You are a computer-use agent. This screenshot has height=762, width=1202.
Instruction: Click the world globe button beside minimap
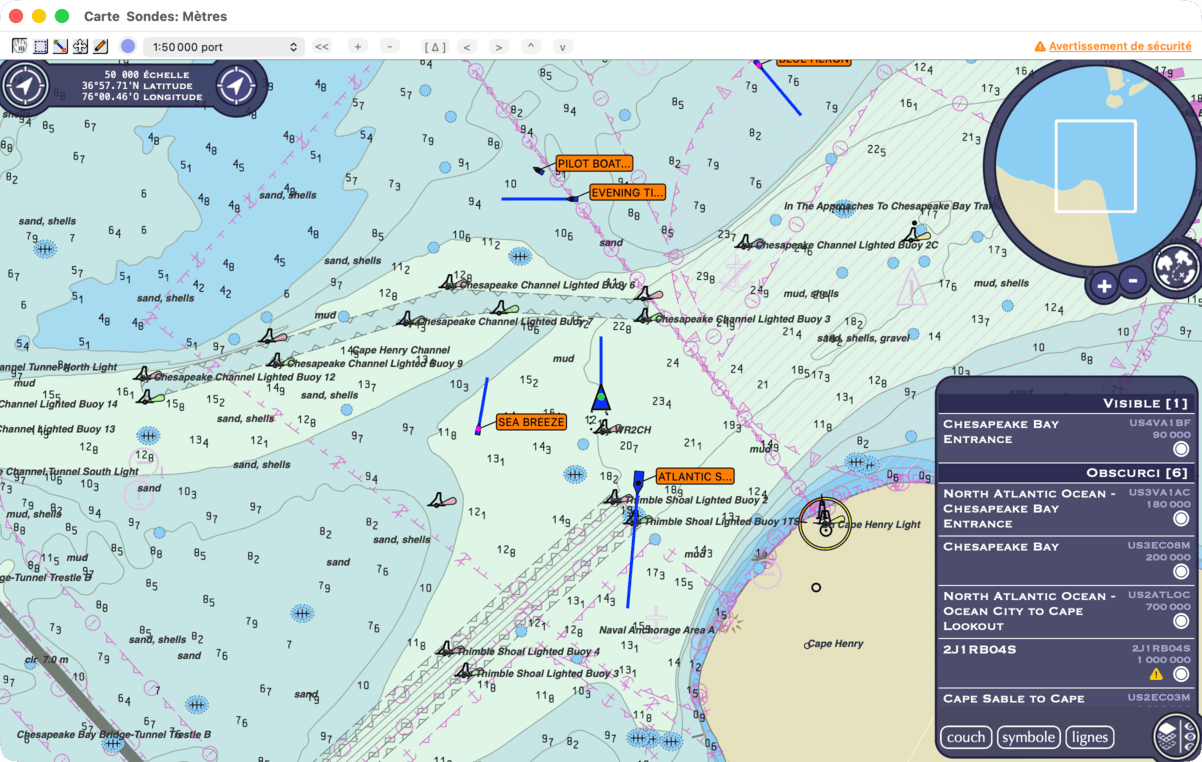click(1176, 267)
